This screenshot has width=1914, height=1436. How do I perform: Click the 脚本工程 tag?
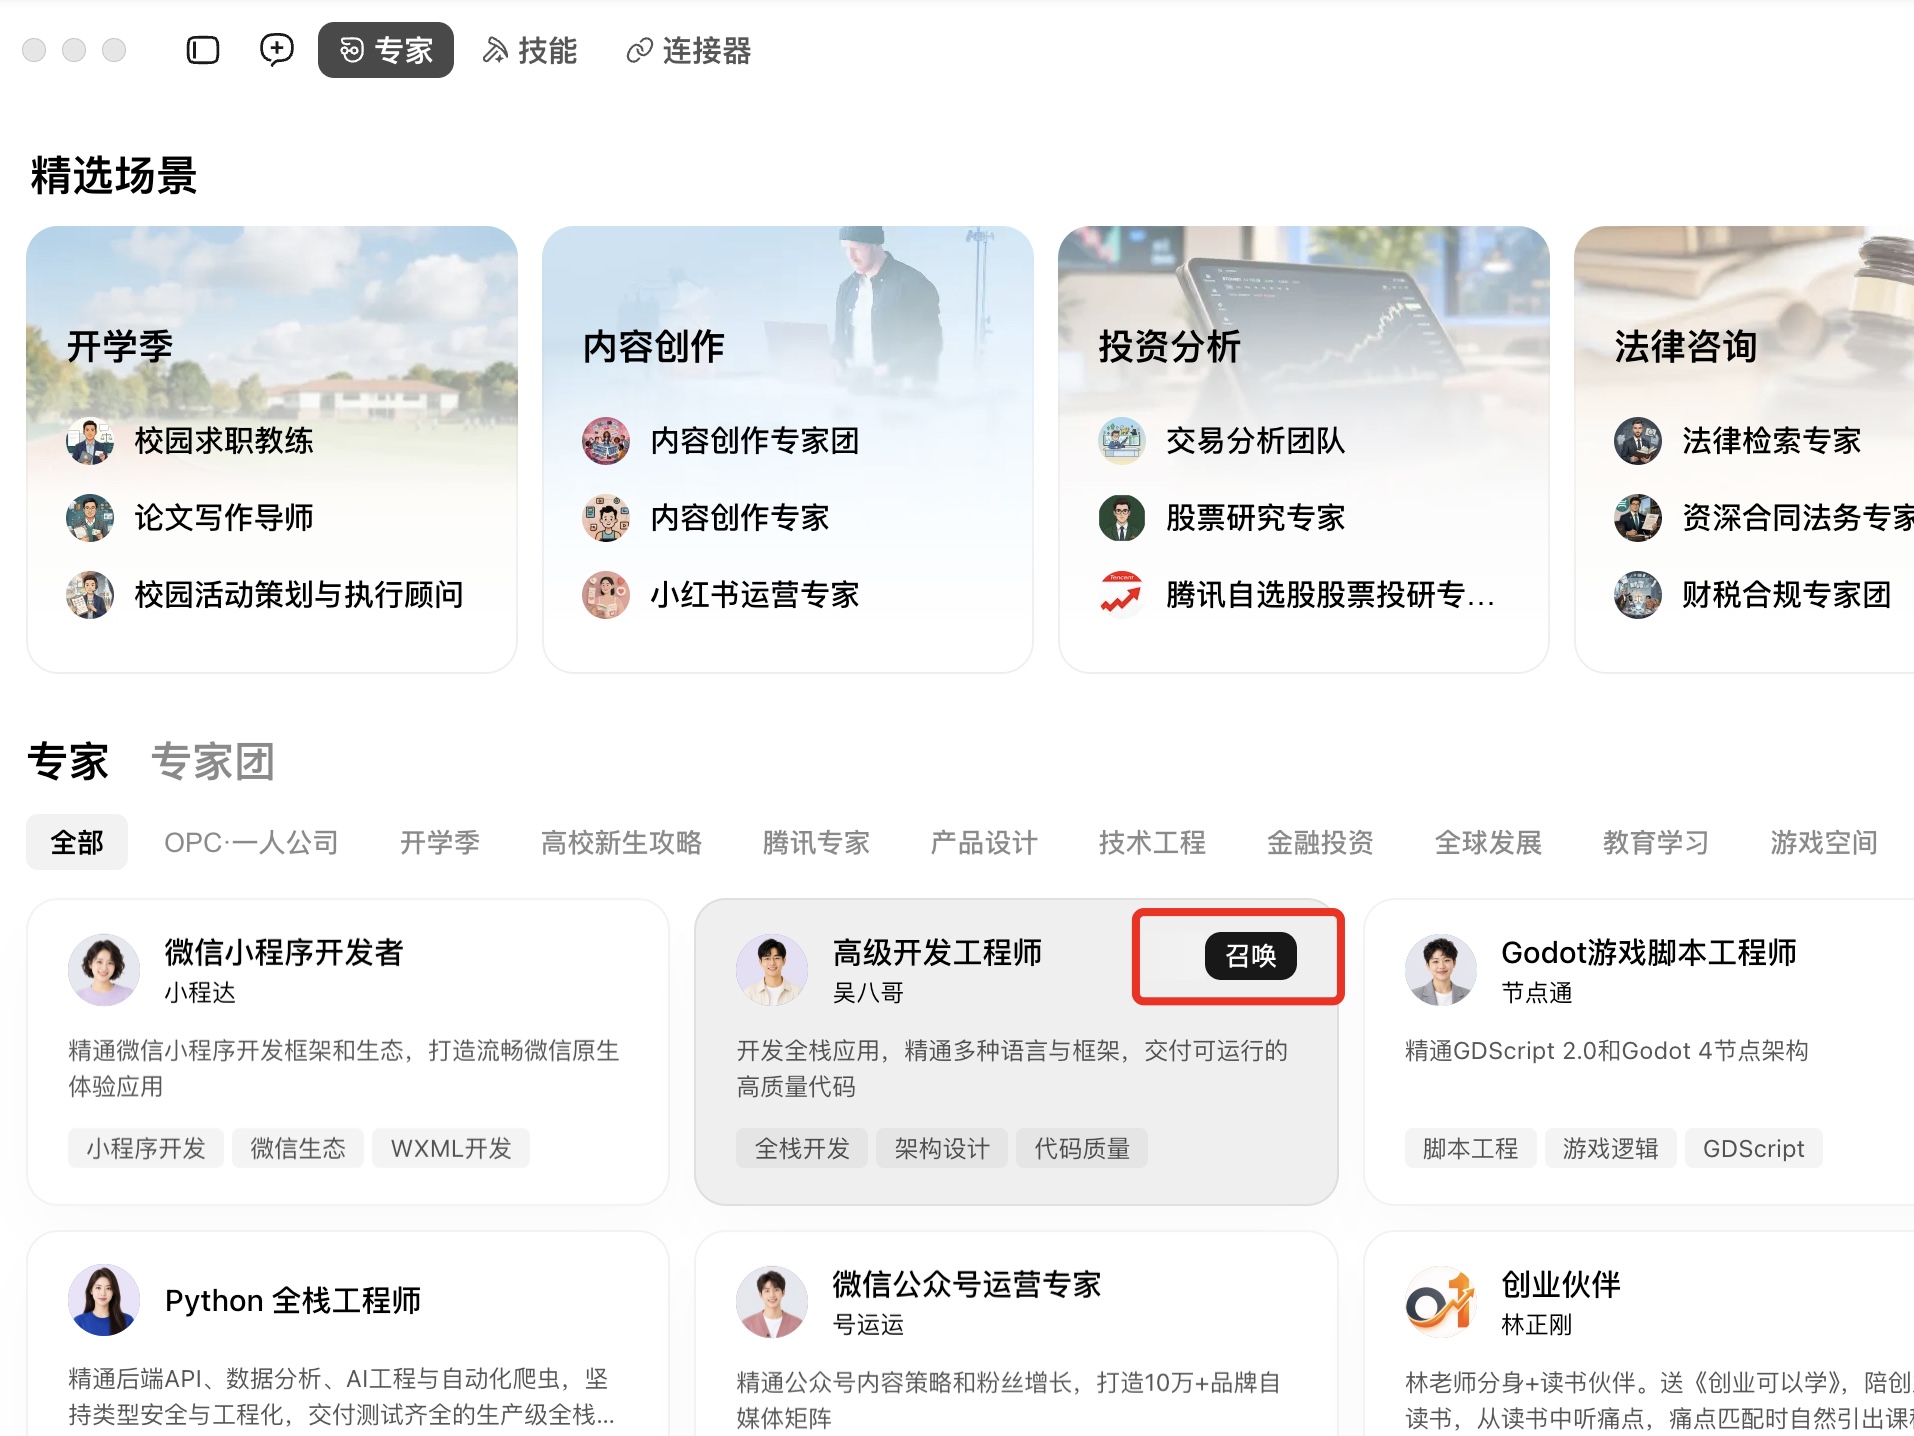click(x=1471, y=1148)
